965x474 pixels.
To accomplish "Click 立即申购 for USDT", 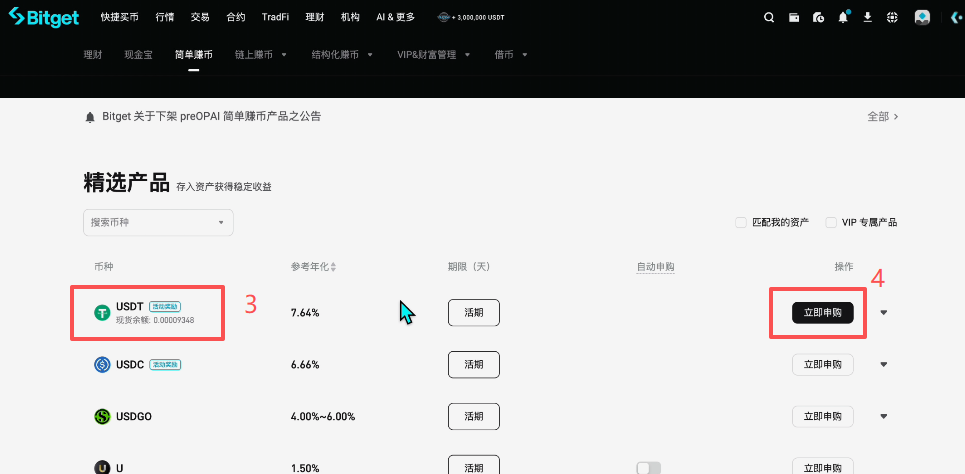I will tap(823, 313).
